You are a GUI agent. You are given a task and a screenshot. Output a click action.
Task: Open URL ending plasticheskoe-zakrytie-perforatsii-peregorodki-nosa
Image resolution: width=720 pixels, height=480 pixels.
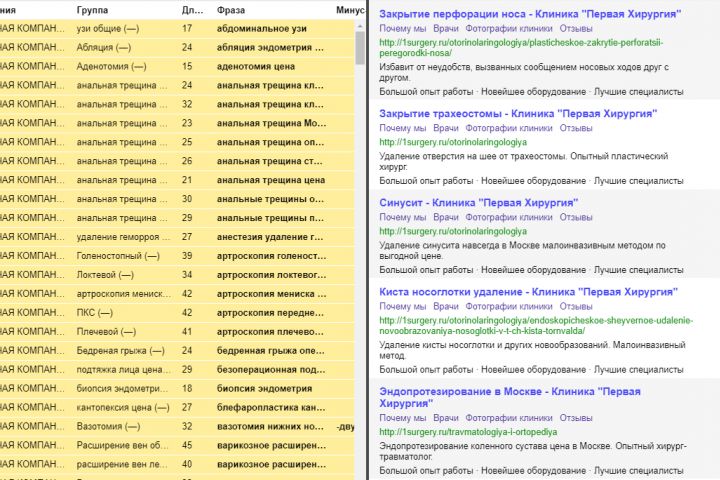click(521, 48)
